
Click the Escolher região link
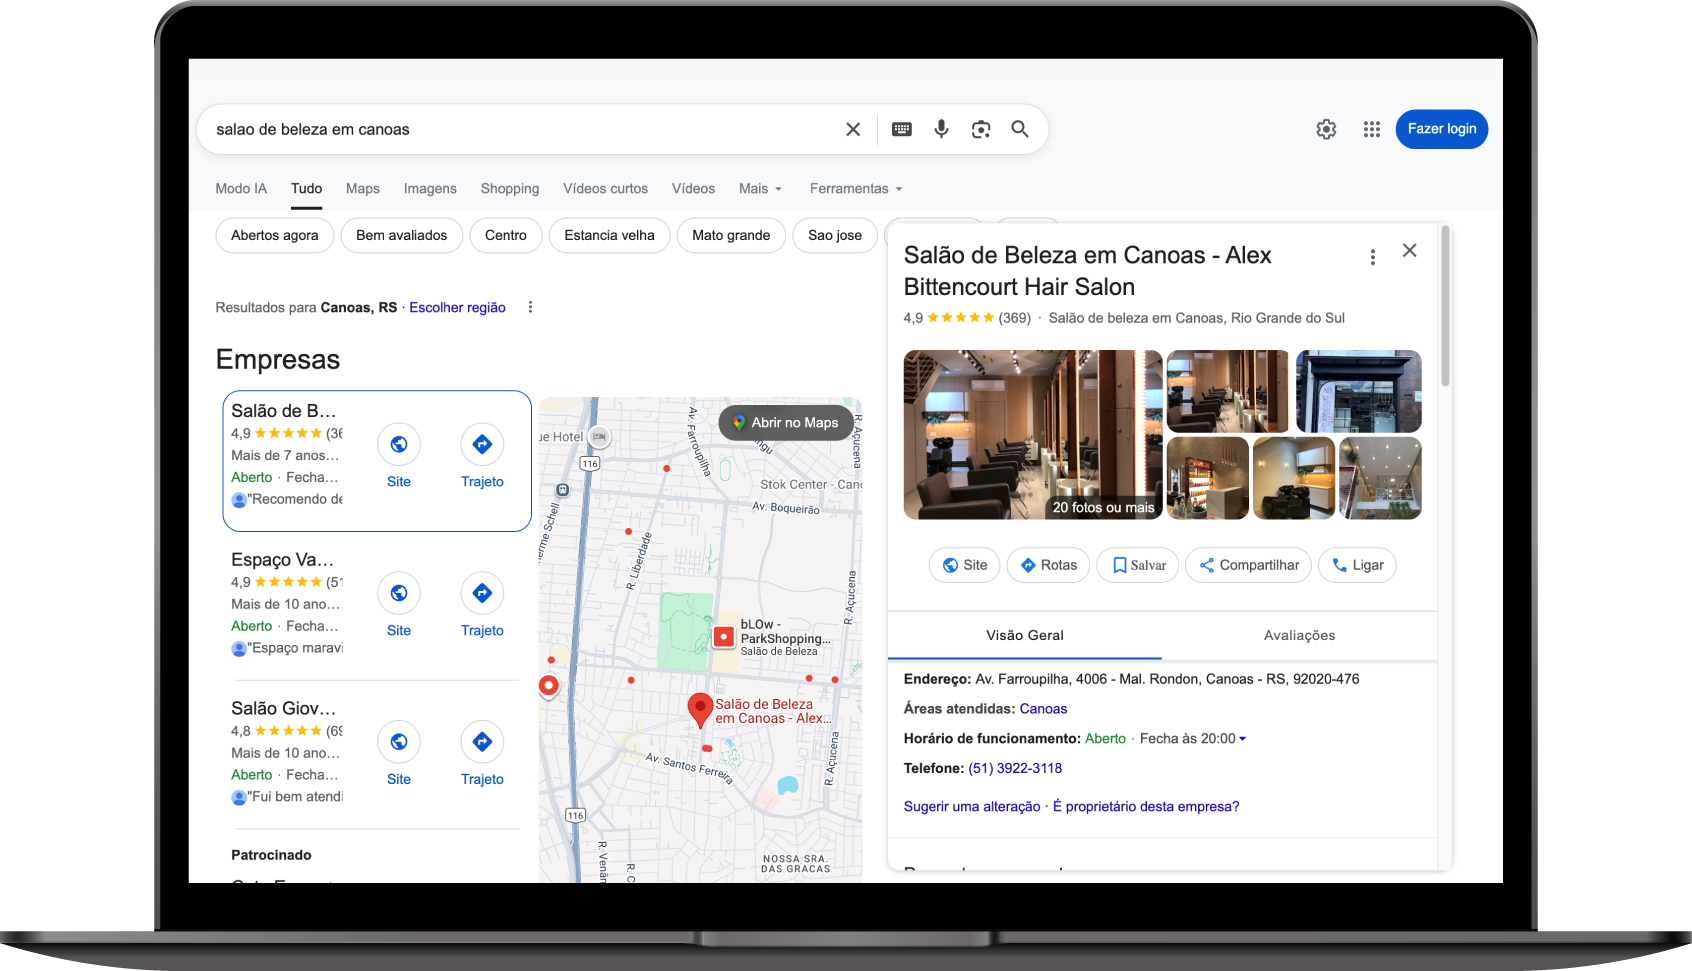pyautogui.click(x=457, y=307)
